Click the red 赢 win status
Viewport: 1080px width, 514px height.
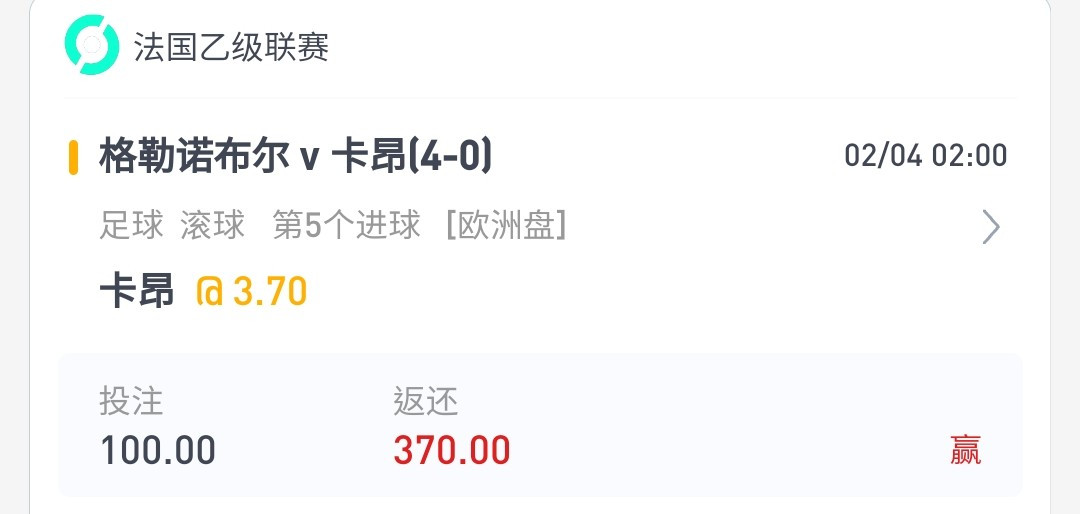tap(965, 451)
